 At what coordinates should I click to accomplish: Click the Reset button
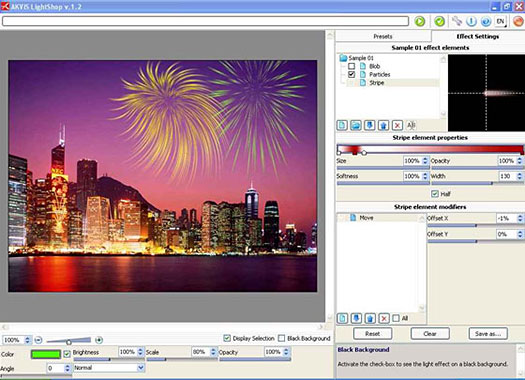tap(372, 333)
